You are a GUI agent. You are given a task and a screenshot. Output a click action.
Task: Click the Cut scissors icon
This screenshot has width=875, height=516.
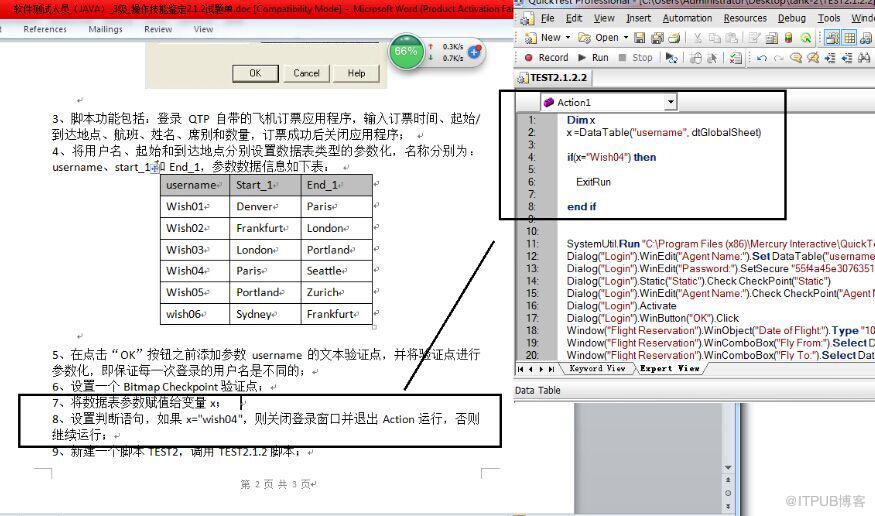pyautogui.click(x=698, y=37)
